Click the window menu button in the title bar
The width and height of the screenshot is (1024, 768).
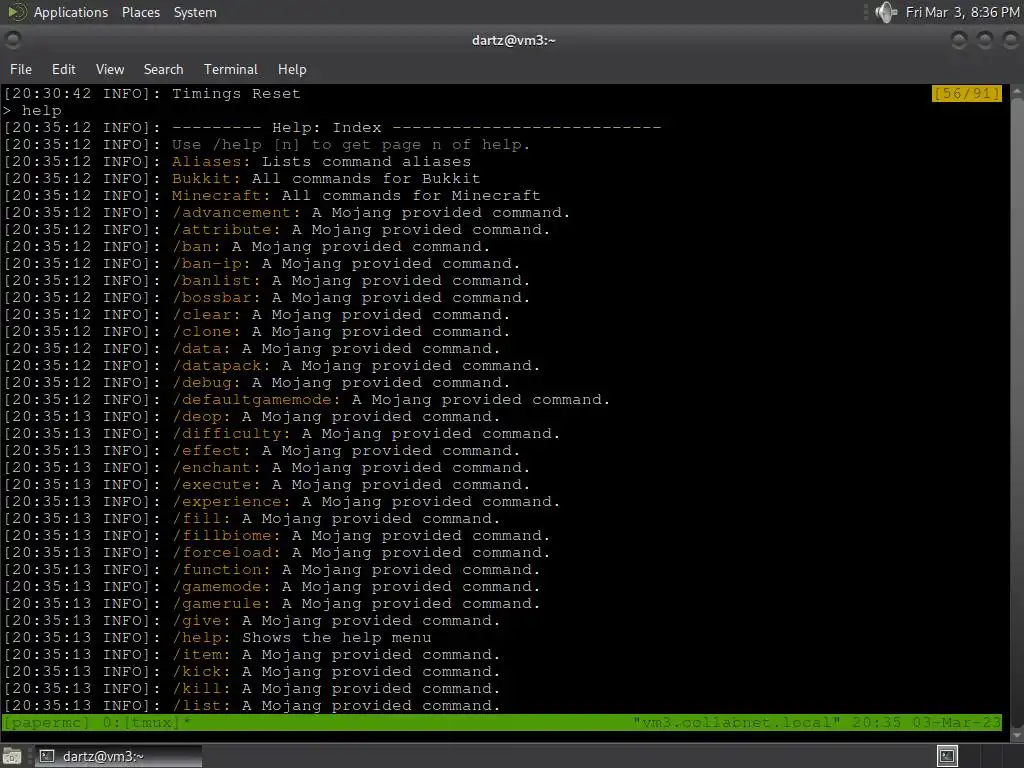12,40
